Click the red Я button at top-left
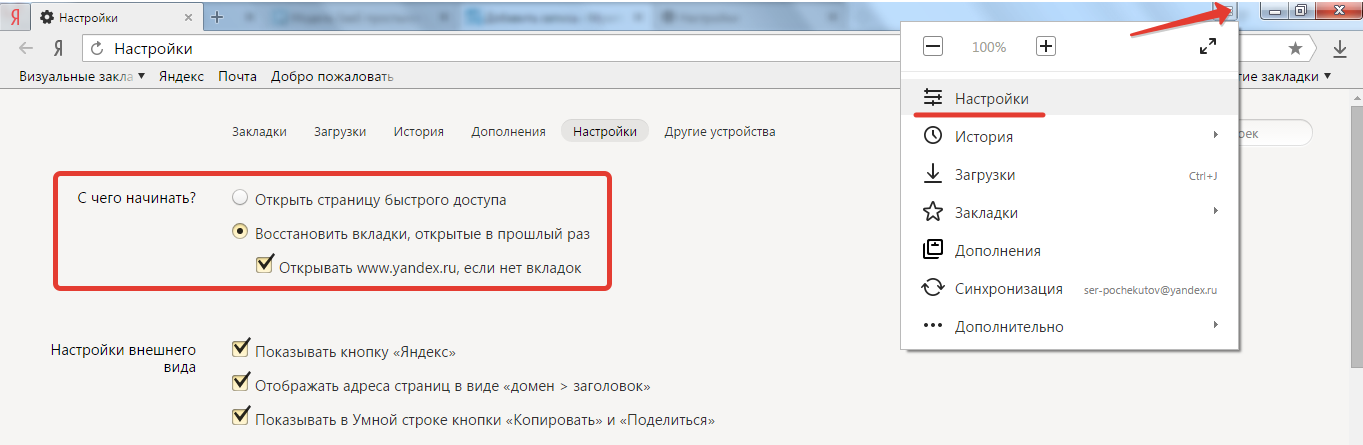This screenshot has width=1363, height=445. pos(14,17)
